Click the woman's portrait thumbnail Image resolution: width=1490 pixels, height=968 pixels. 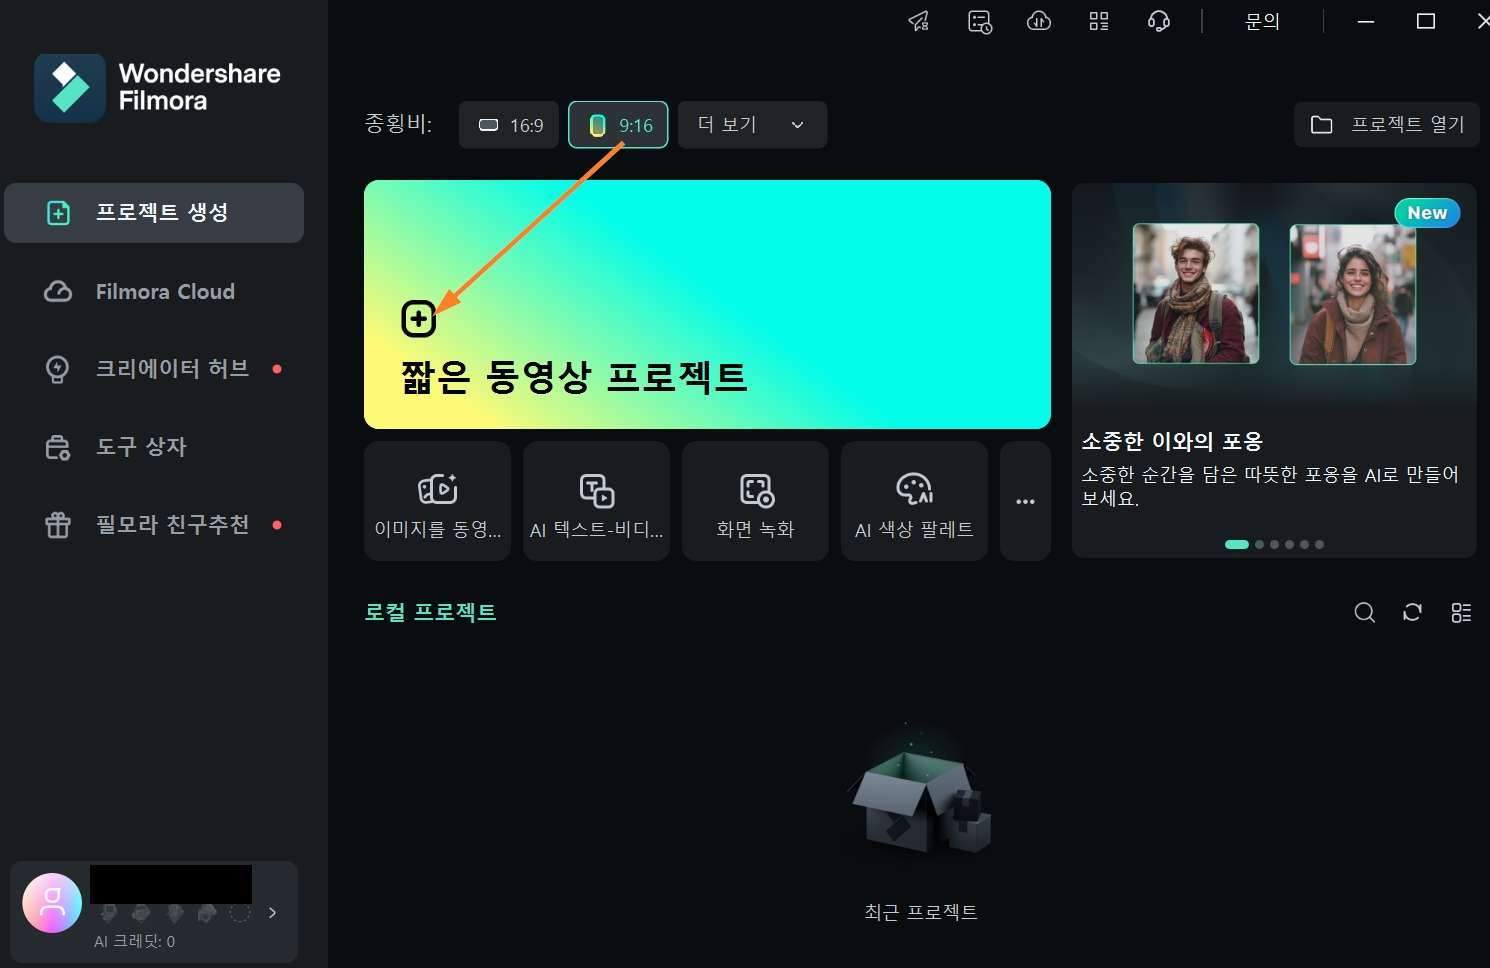point(1353,294)
